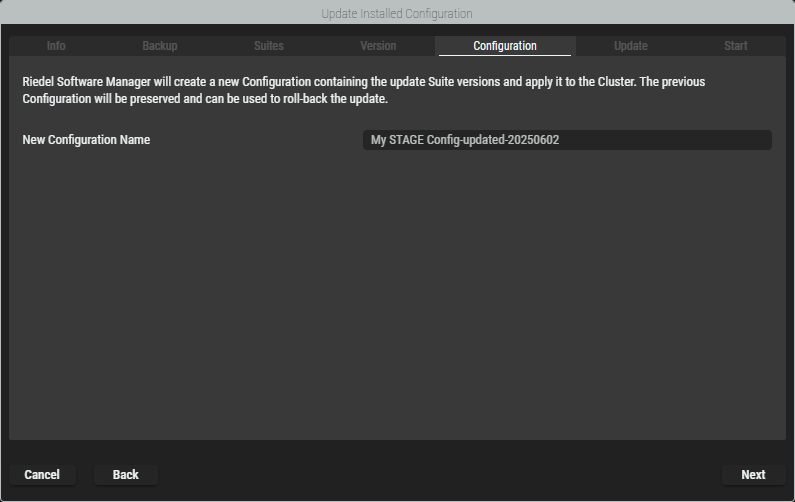Image resolution: width=795 pixels, height=502 pixels.
Task: Click the 'Update Installed Configuration' title bar
Action: [397, 13]
